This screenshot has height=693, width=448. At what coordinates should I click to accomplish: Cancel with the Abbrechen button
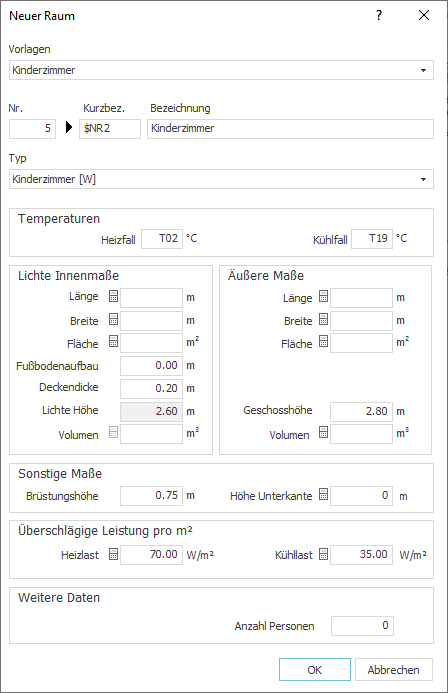(x=394, y=670)
